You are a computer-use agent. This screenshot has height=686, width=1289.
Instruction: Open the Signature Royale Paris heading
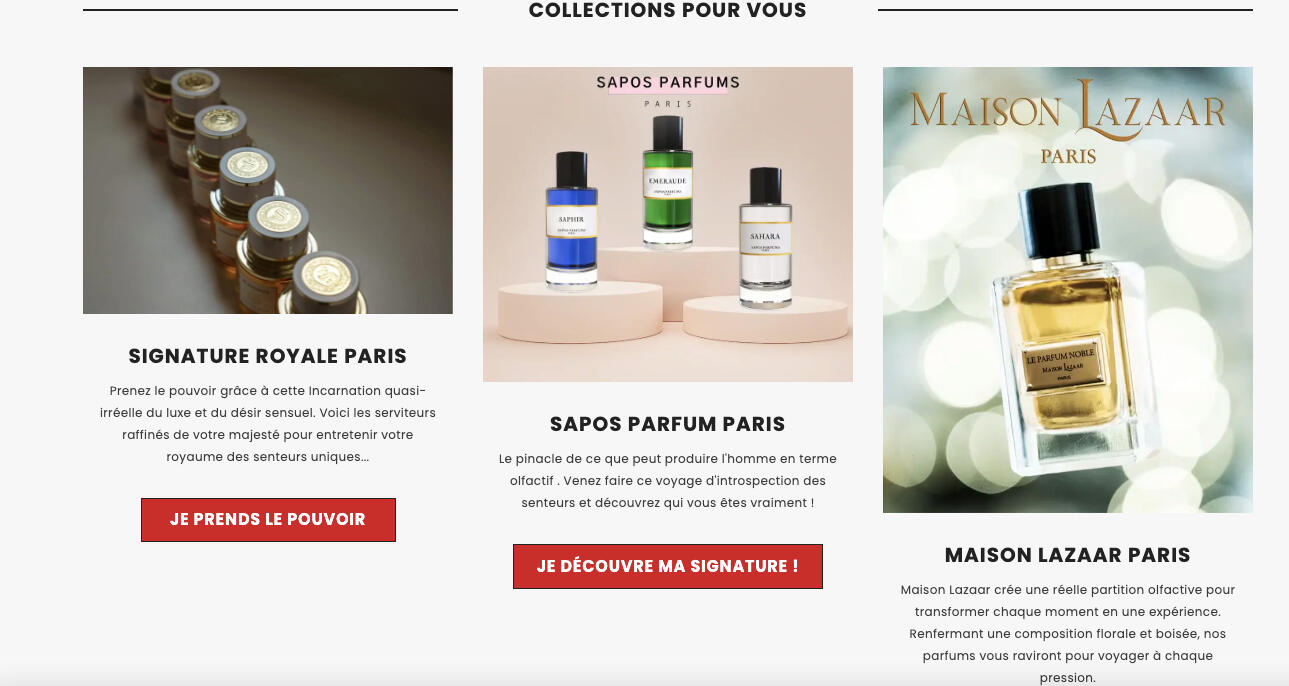[268, 356]
